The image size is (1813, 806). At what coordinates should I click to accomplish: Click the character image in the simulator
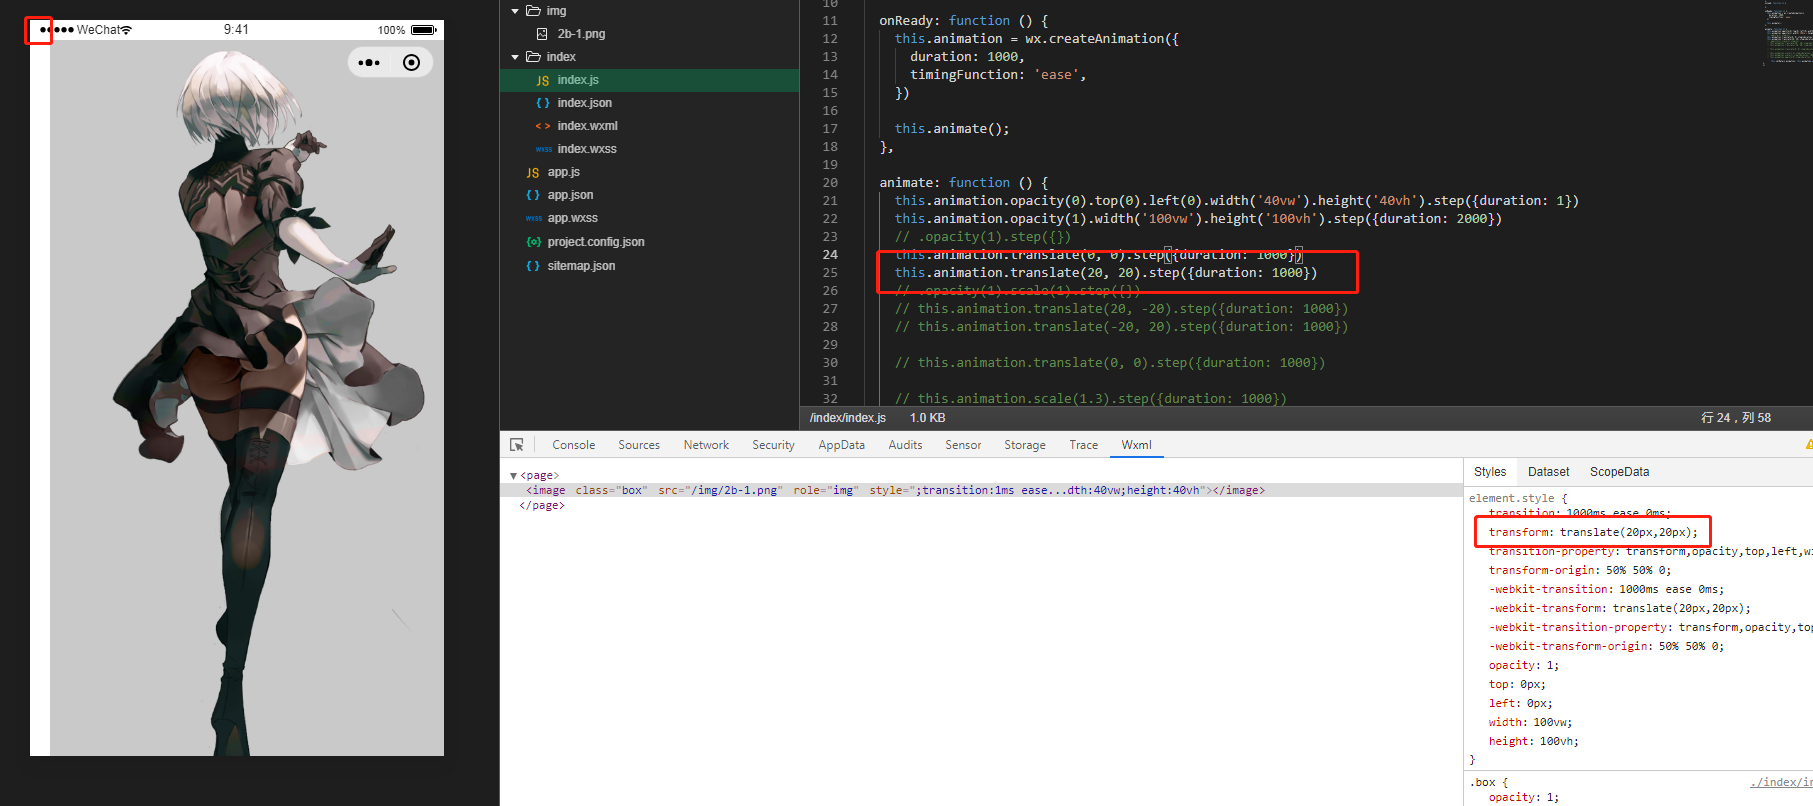247,398
